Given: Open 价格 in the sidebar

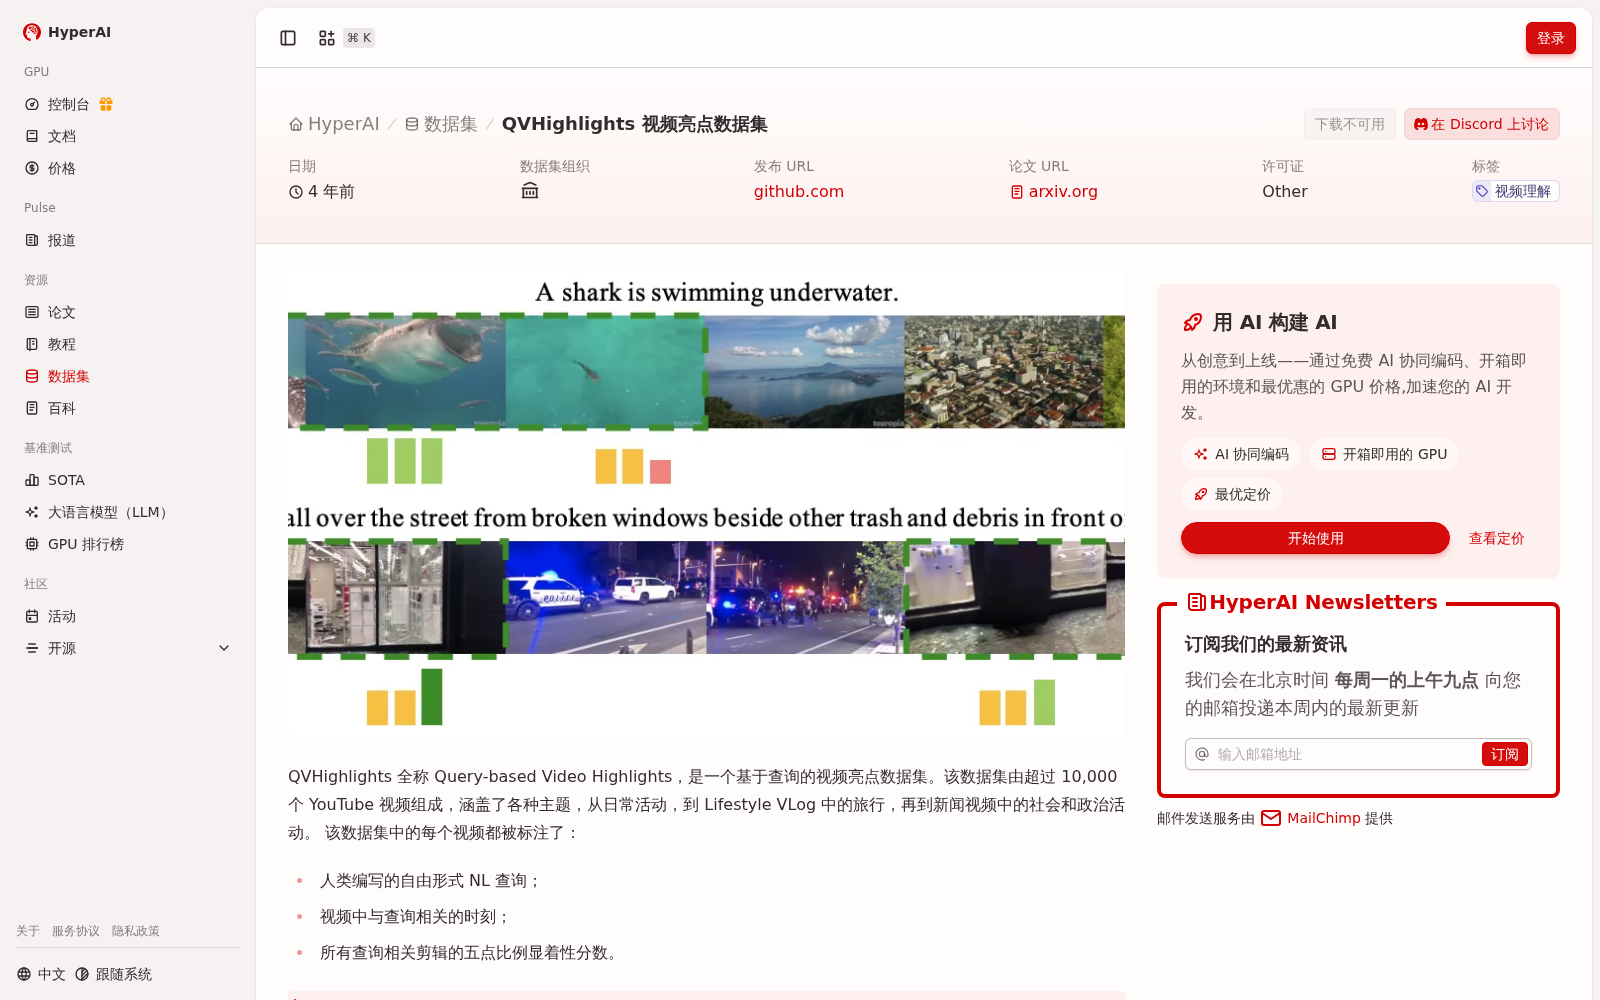Looking at the screenshot, I should [128, 168].
